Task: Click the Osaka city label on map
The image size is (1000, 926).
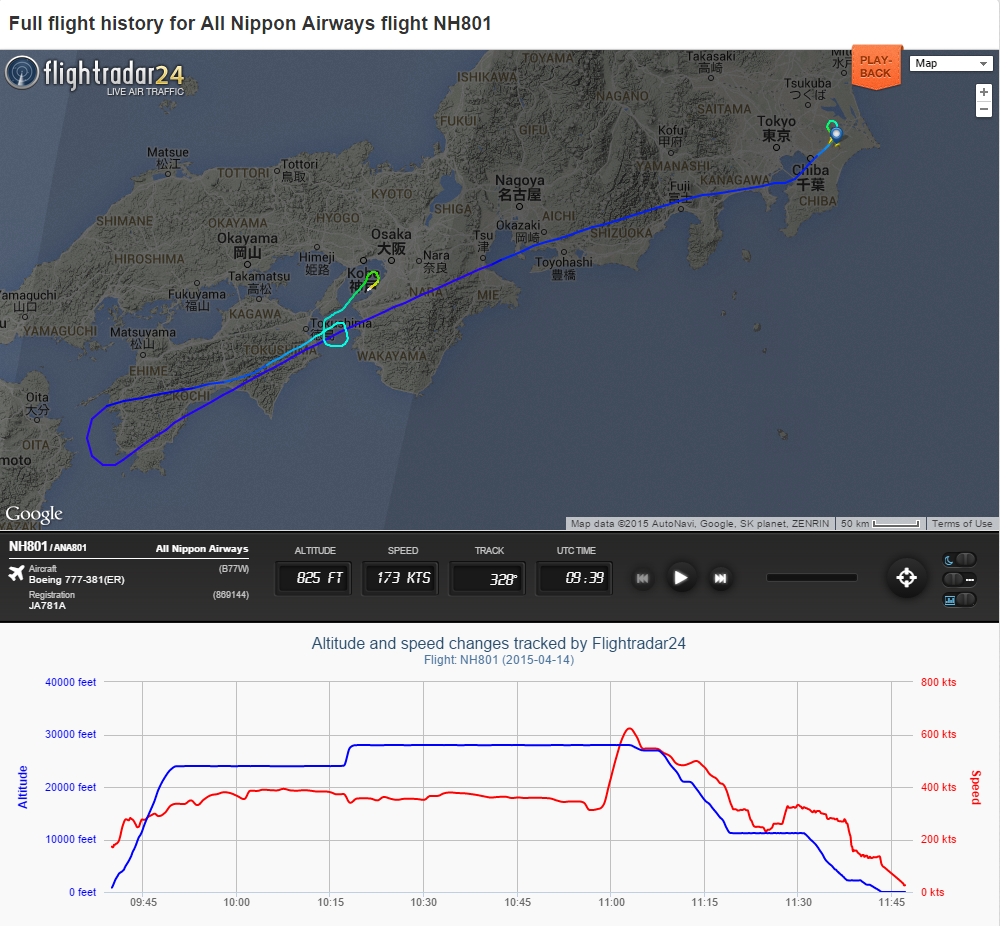Action: tap(391, 241)
